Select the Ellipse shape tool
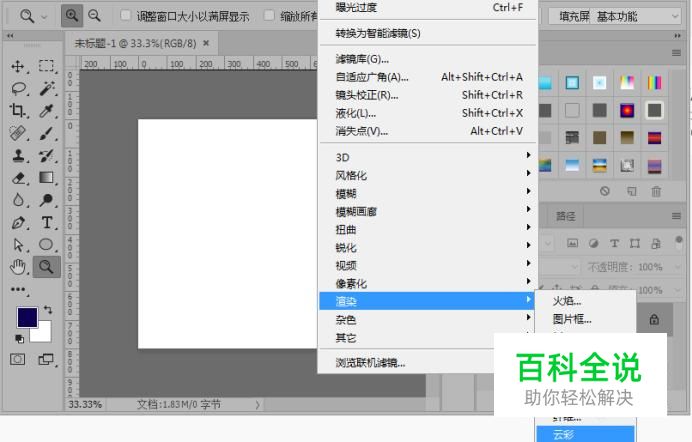Viewport: 692px width, 442px height. pos(46,244)
